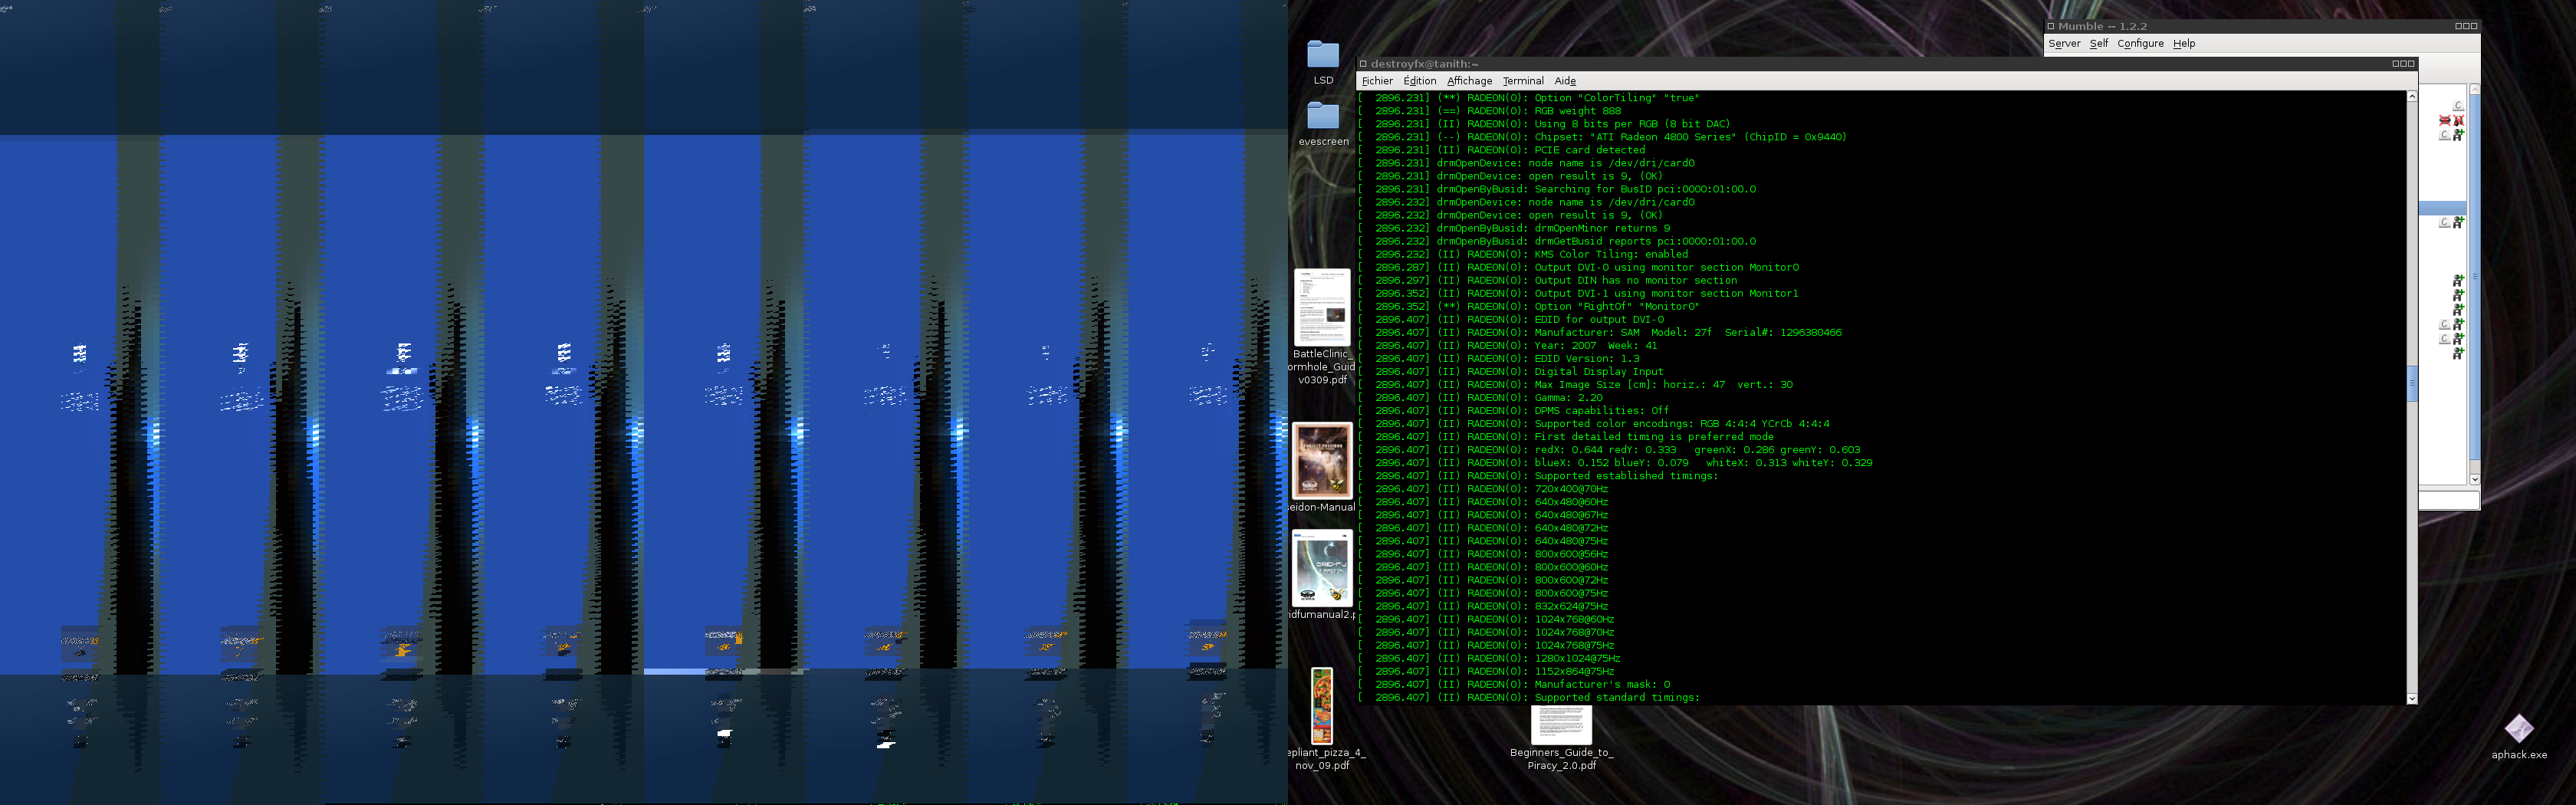
Task: Open the Édition menu in terminal
Action: (x=1419, y=81)
